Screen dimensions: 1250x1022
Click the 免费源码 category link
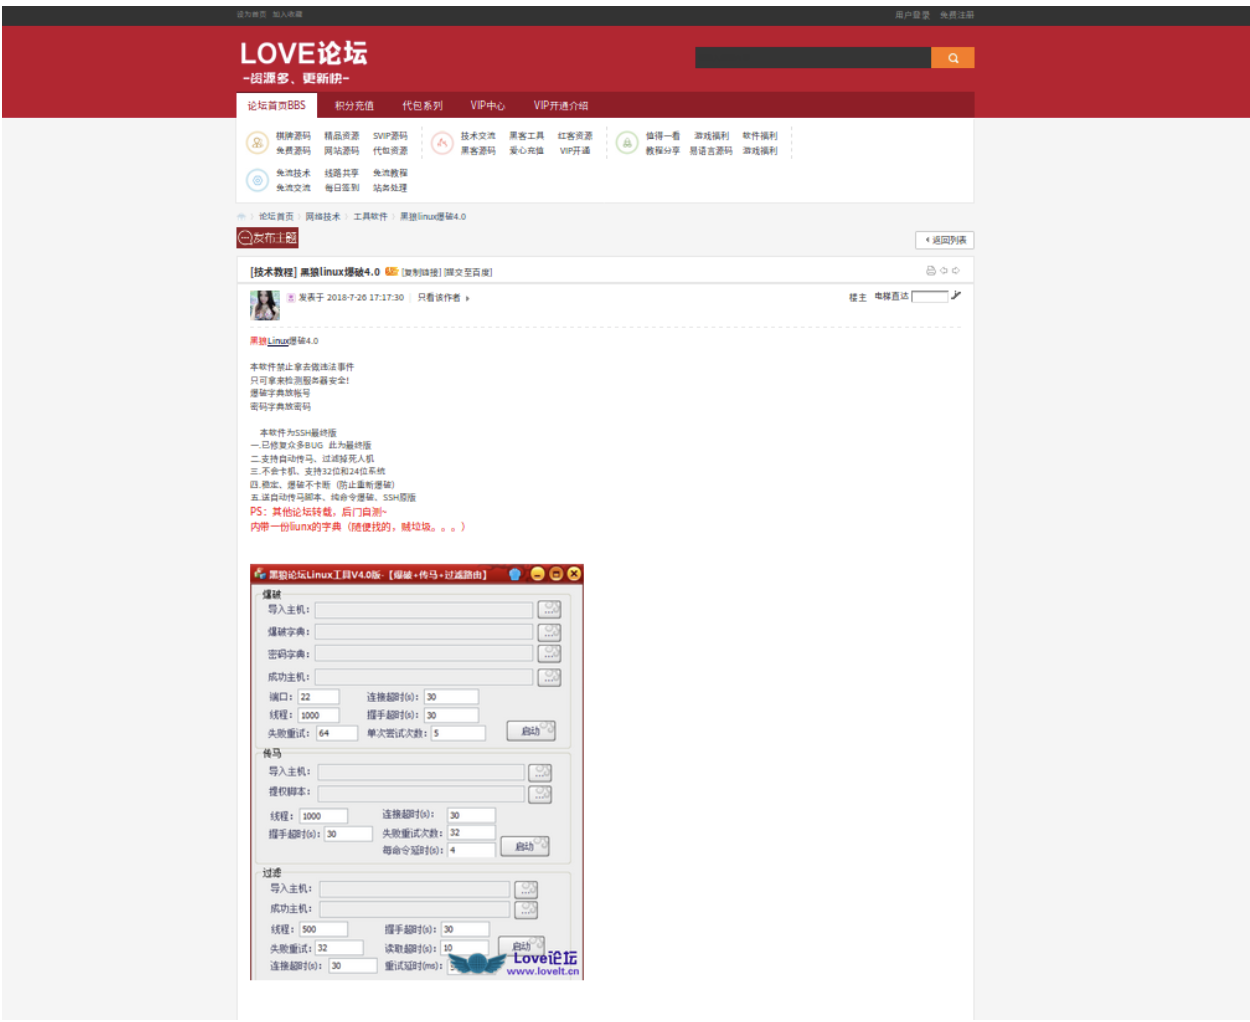coord(293,151)
